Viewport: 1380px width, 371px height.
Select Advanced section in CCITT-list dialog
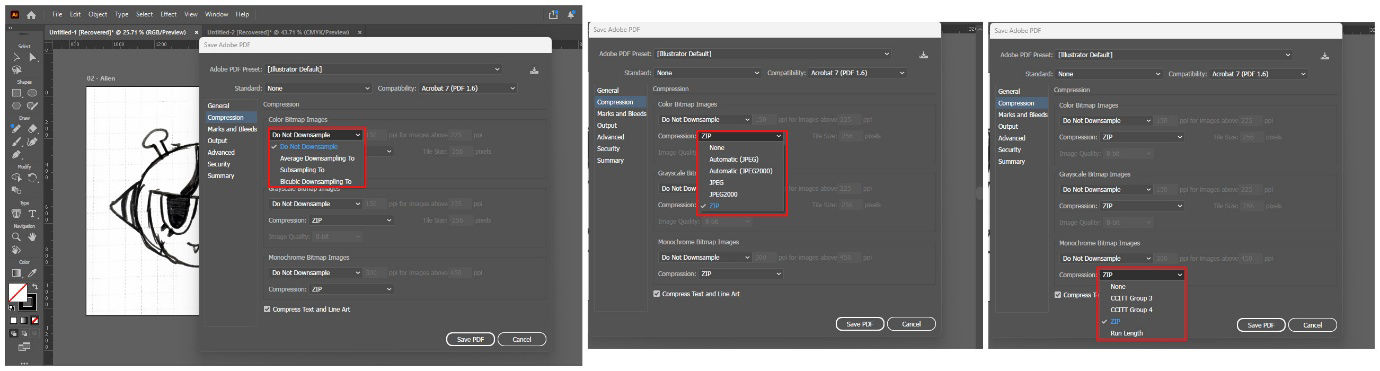coord(1011,138)
